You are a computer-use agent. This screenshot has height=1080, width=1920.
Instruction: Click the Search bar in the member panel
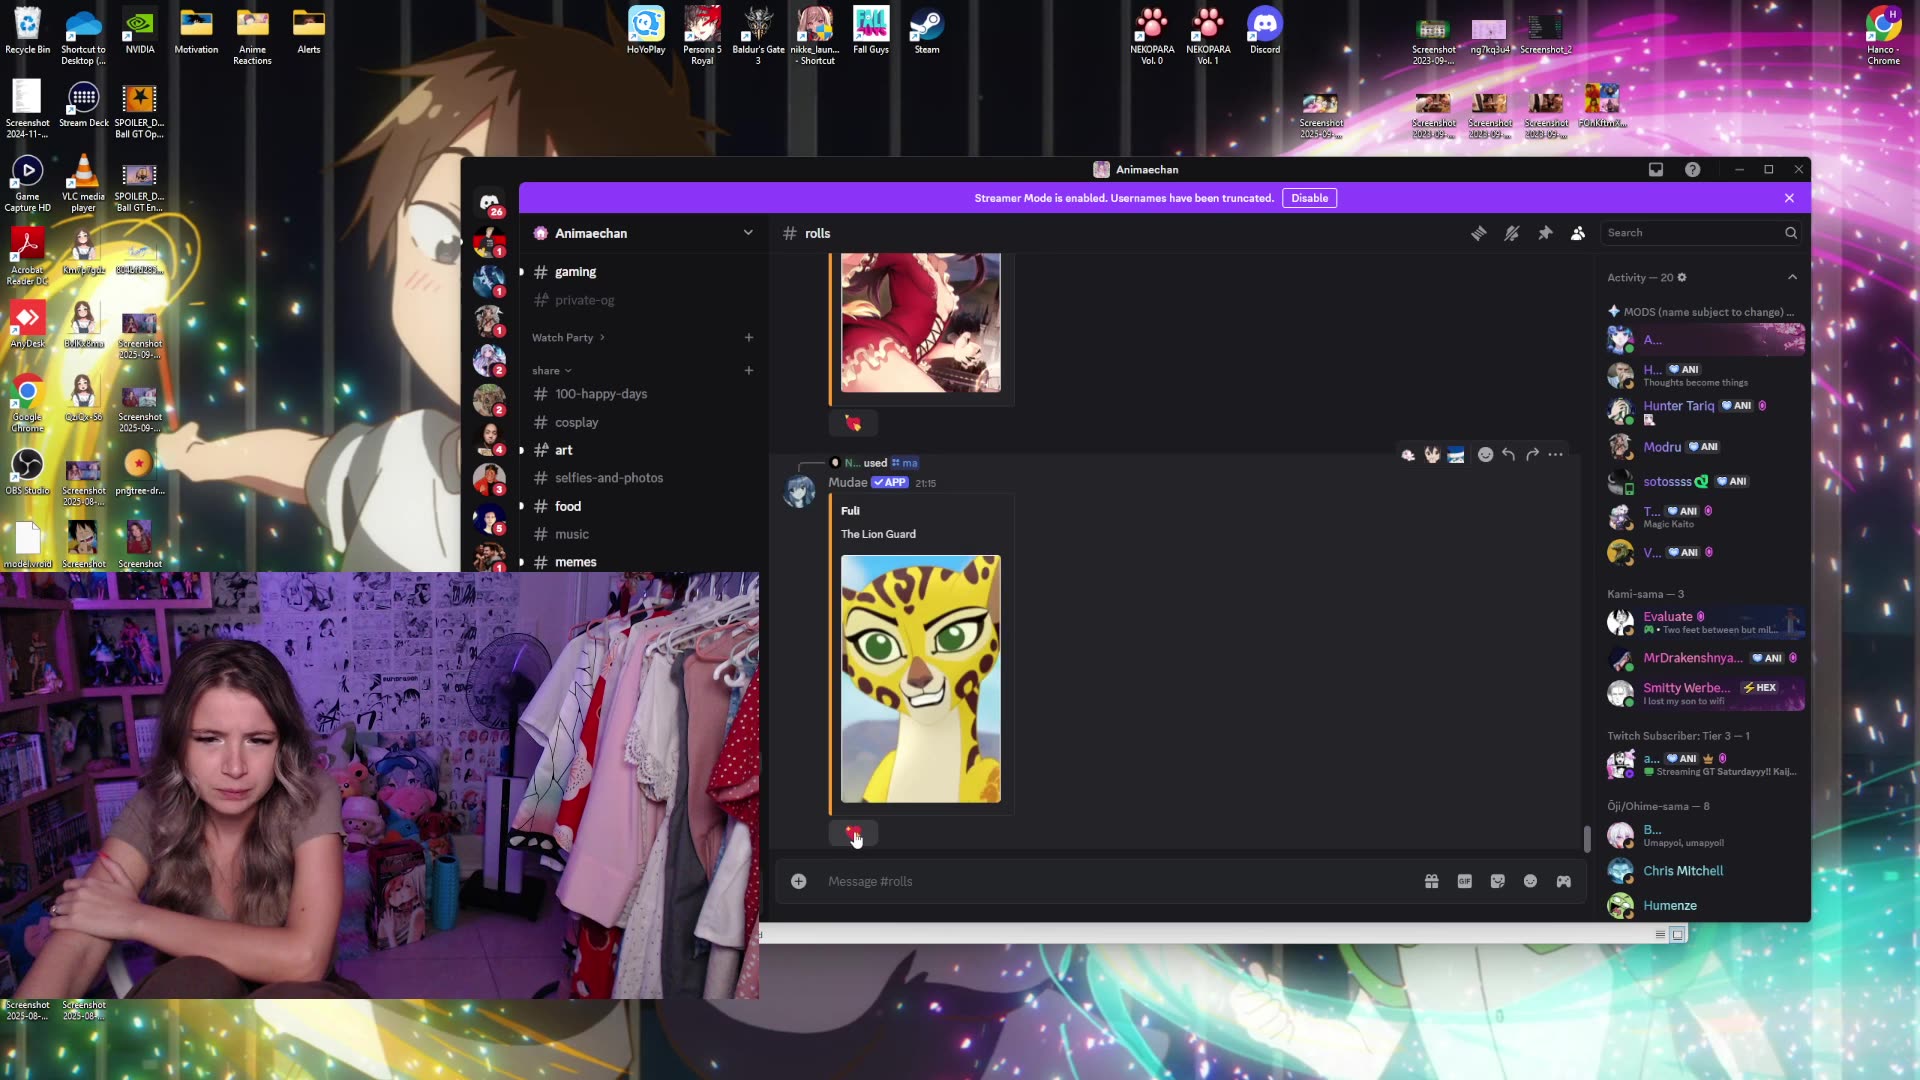(1700, 232)
